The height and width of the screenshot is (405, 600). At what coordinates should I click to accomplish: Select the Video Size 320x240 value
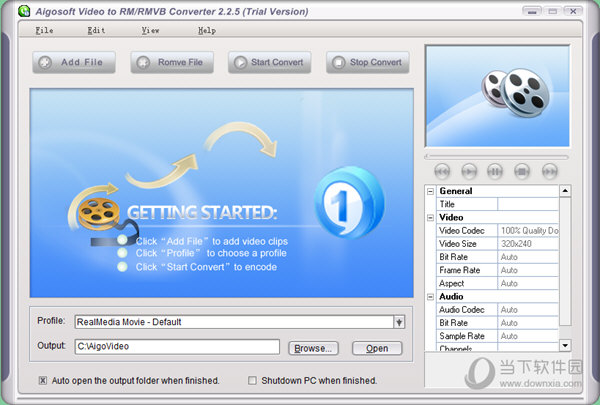[x=528, y=243]
